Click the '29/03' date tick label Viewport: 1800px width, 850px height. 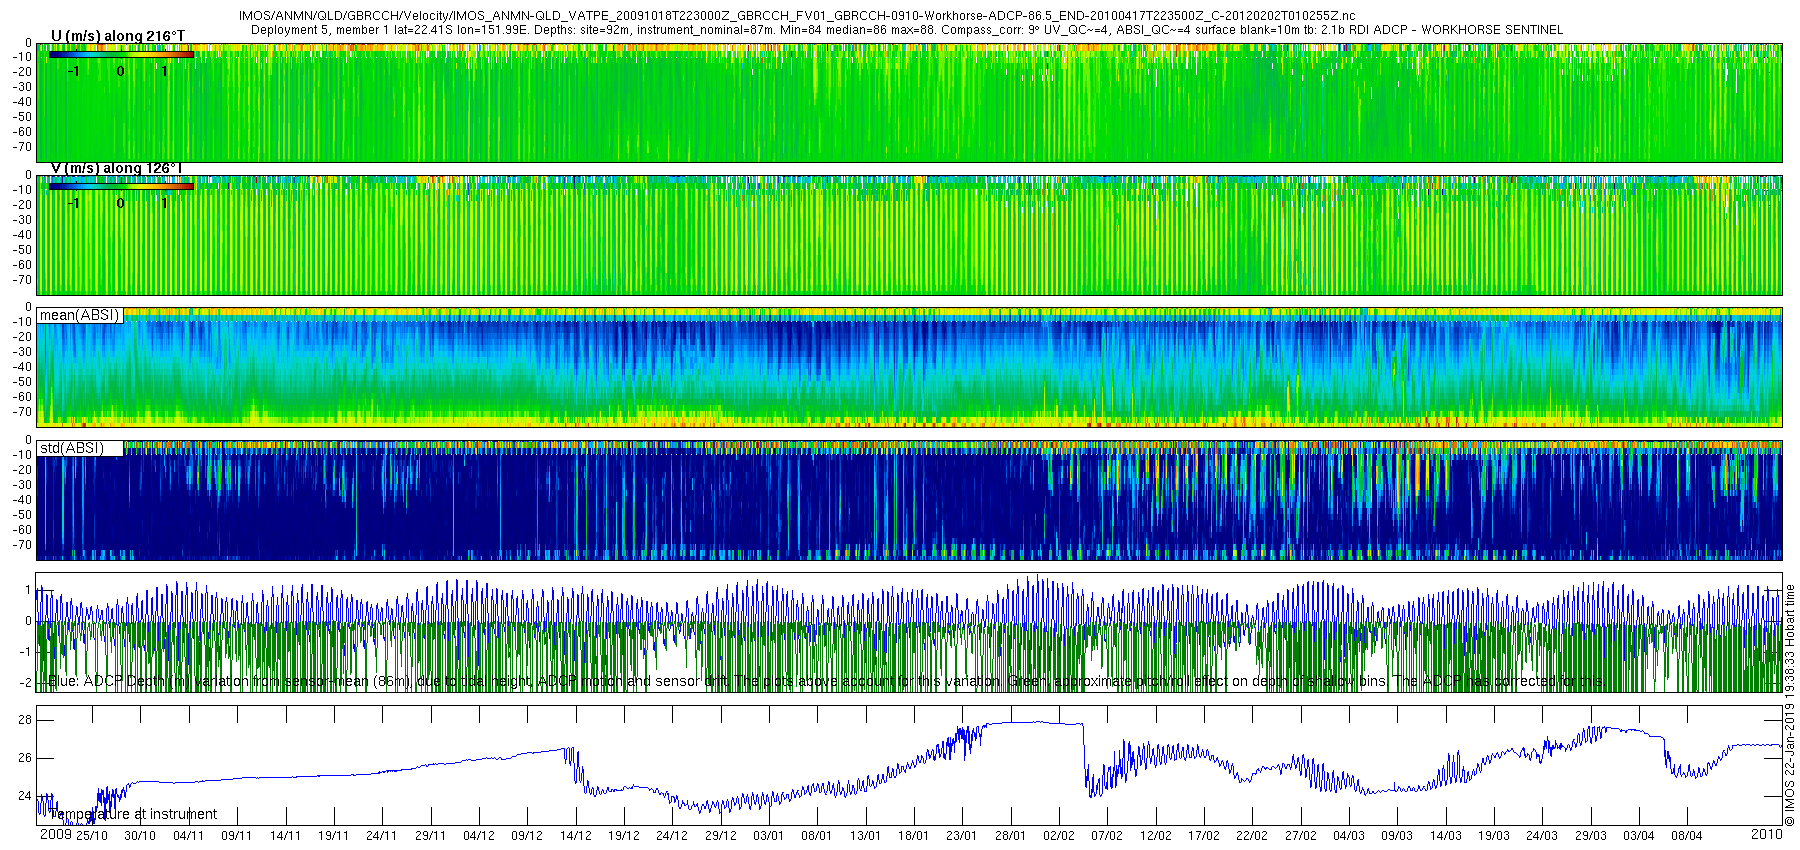point(1591,836)
